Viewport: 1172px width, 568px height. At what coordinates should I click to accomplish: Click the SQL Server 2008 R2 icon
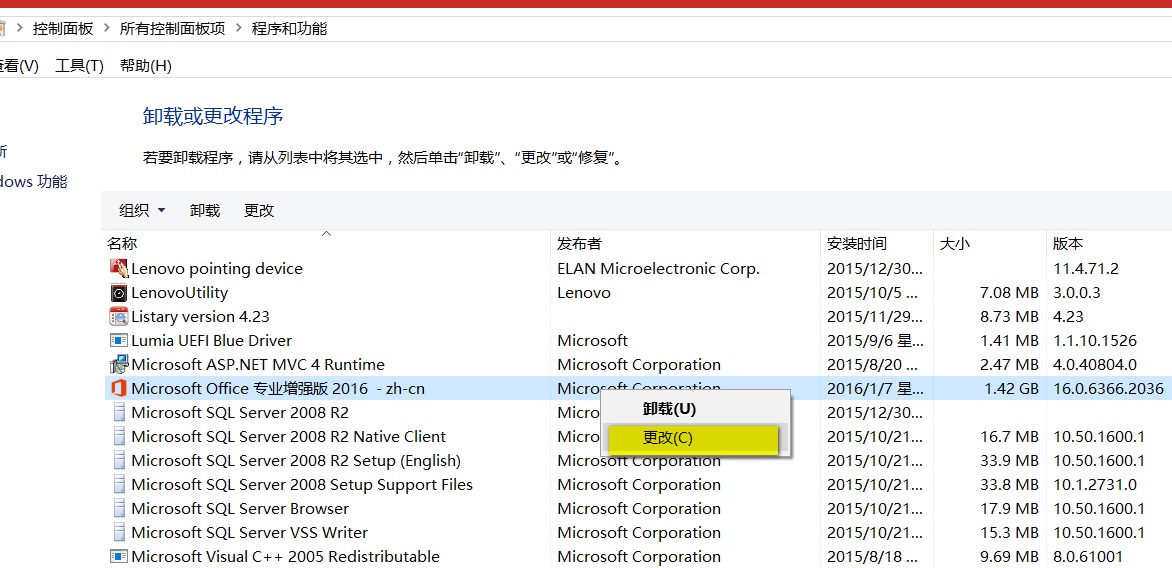(119, 412)
